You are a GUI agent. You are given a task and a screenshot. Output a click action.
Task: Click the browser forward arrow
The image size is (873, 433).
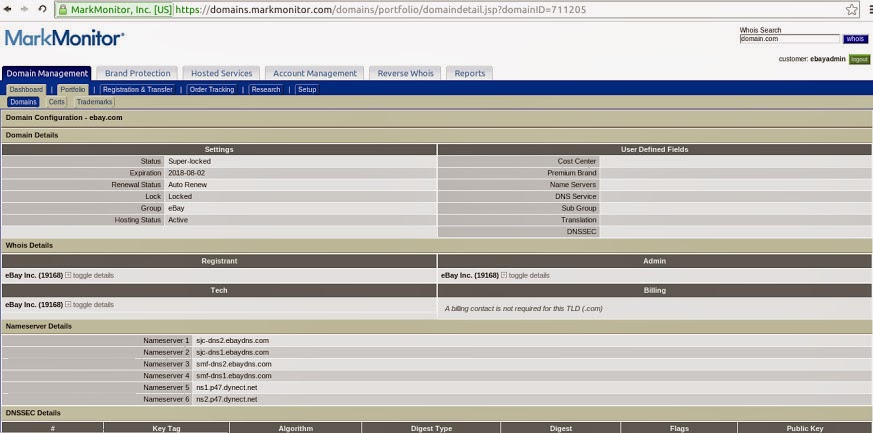coord(24,9)
